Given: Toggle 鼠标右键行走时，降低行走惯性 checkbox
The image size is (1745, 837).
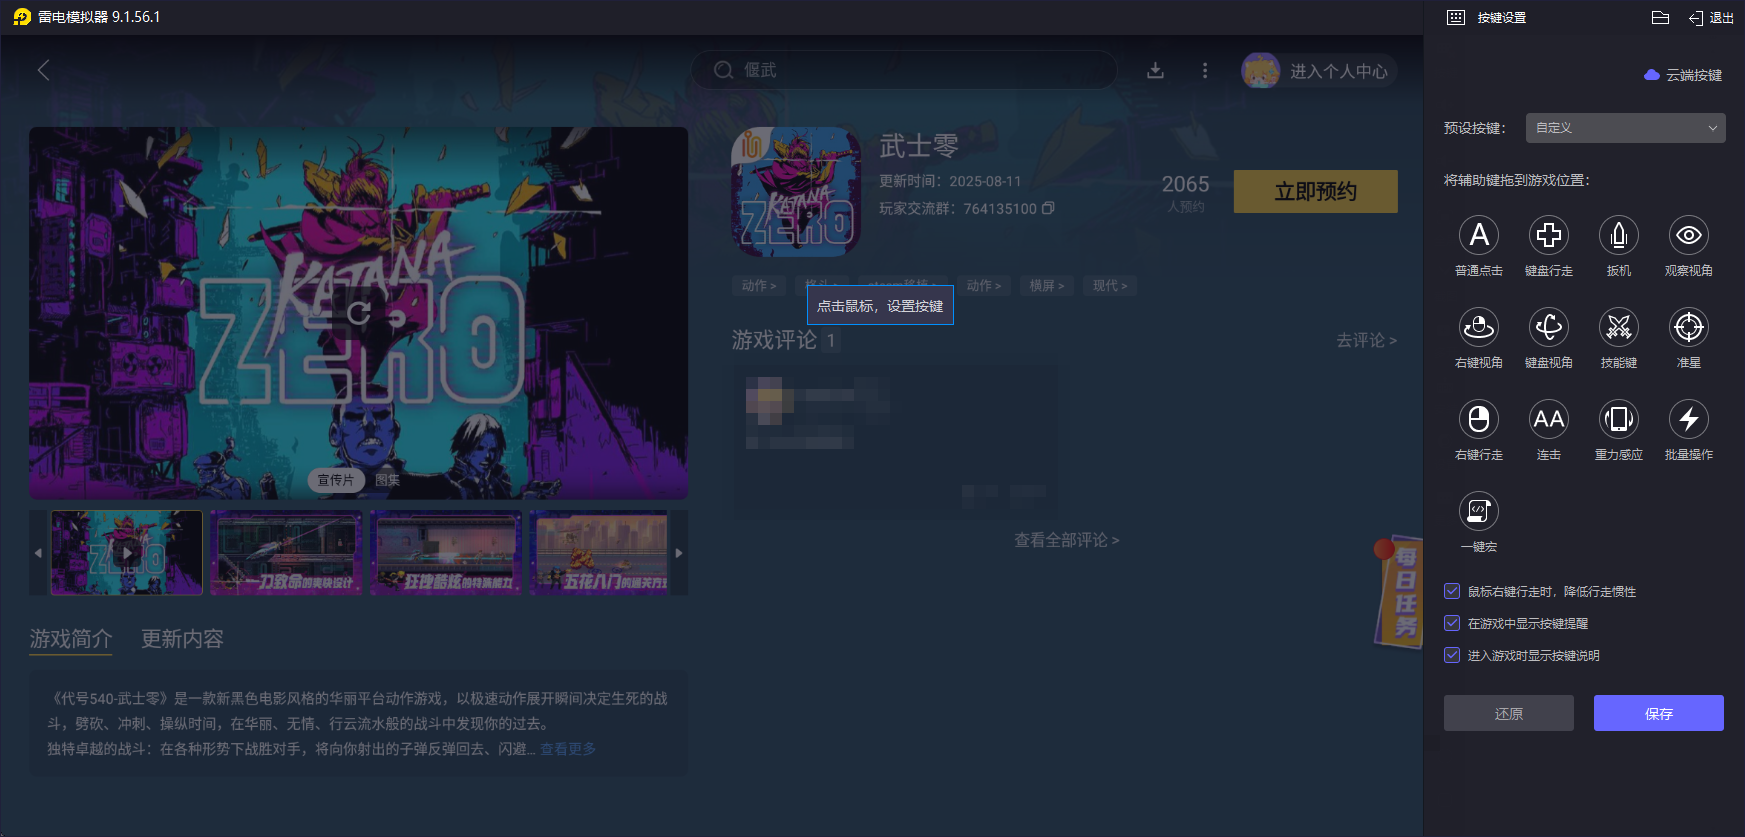Looking at the screenshot, I should click(x=1452, y=591).
